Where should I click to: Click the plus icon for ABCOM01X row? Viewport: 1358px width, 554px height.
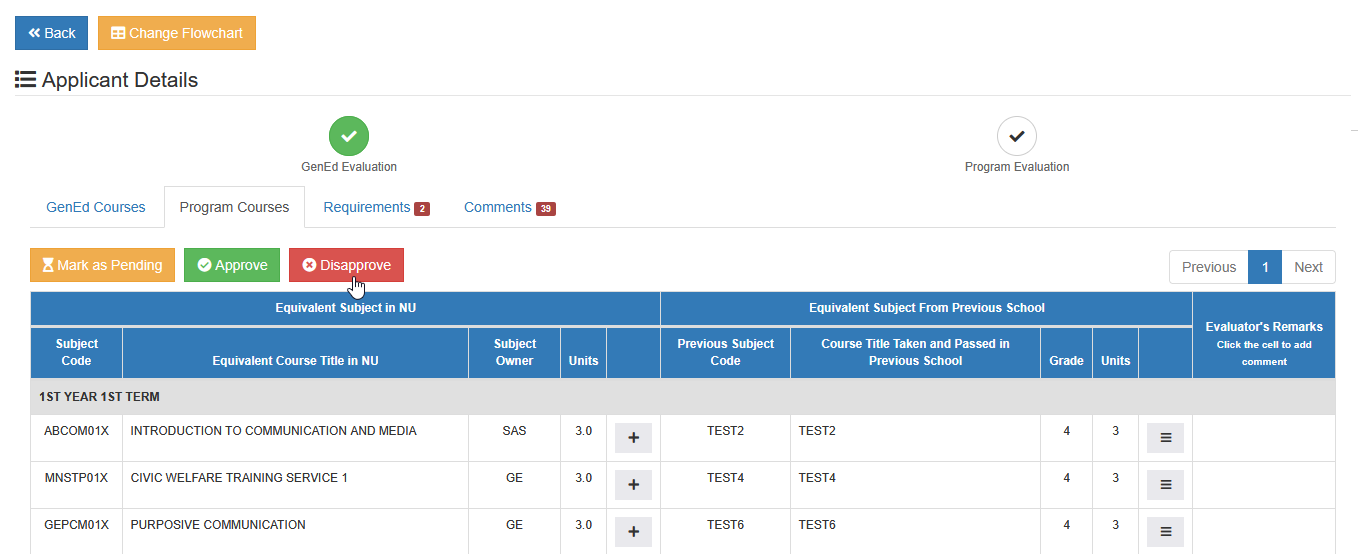click(633, 438)
